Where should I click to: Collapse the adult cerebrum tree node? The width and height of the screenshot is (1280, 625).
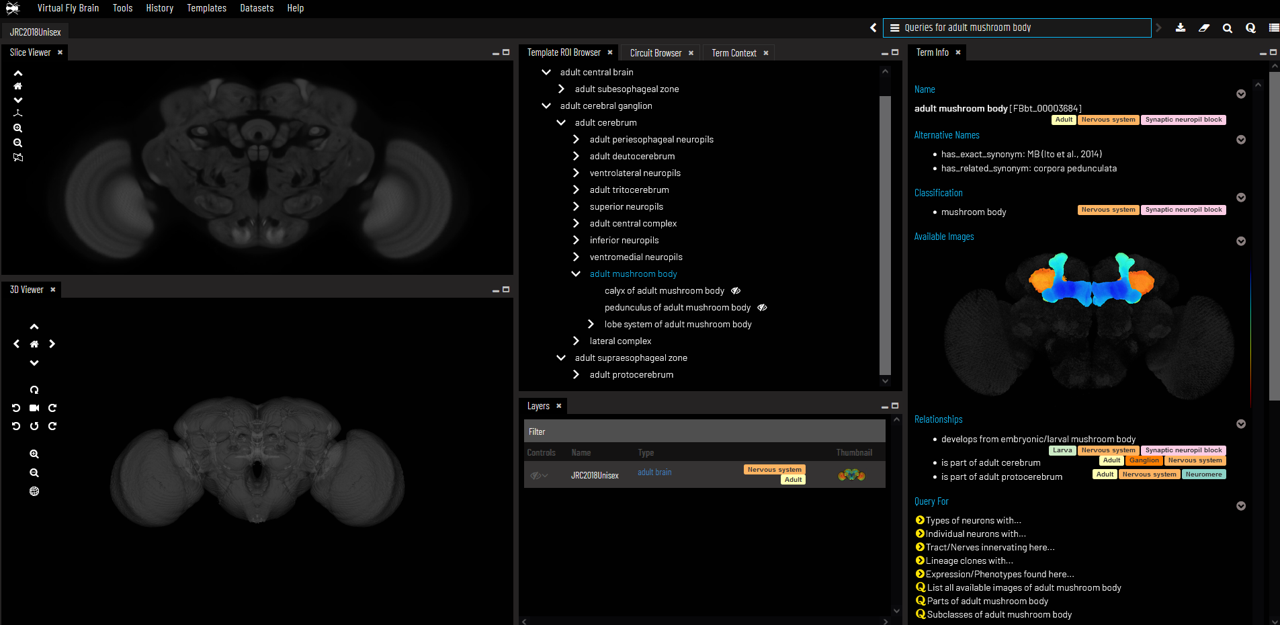[x=561, y=123]
